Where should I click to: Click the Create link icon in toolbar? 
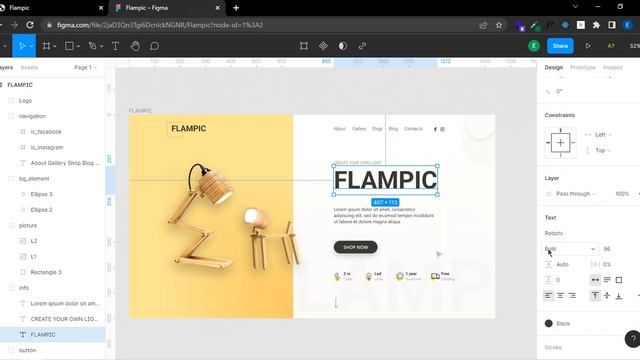click(362, 46)
